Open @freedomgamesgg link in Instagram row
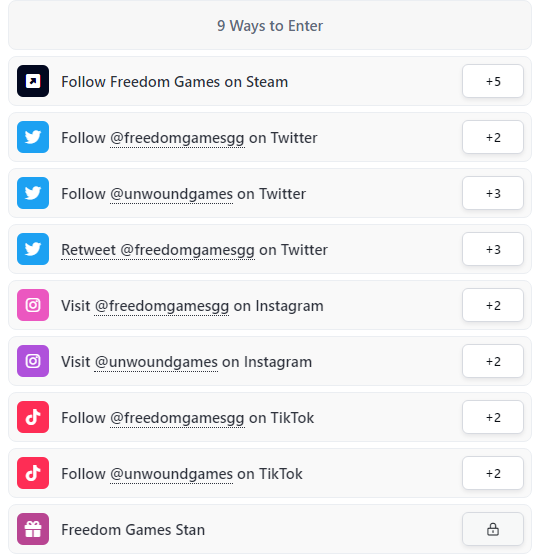The image size is (540, 560). (162, 306)
